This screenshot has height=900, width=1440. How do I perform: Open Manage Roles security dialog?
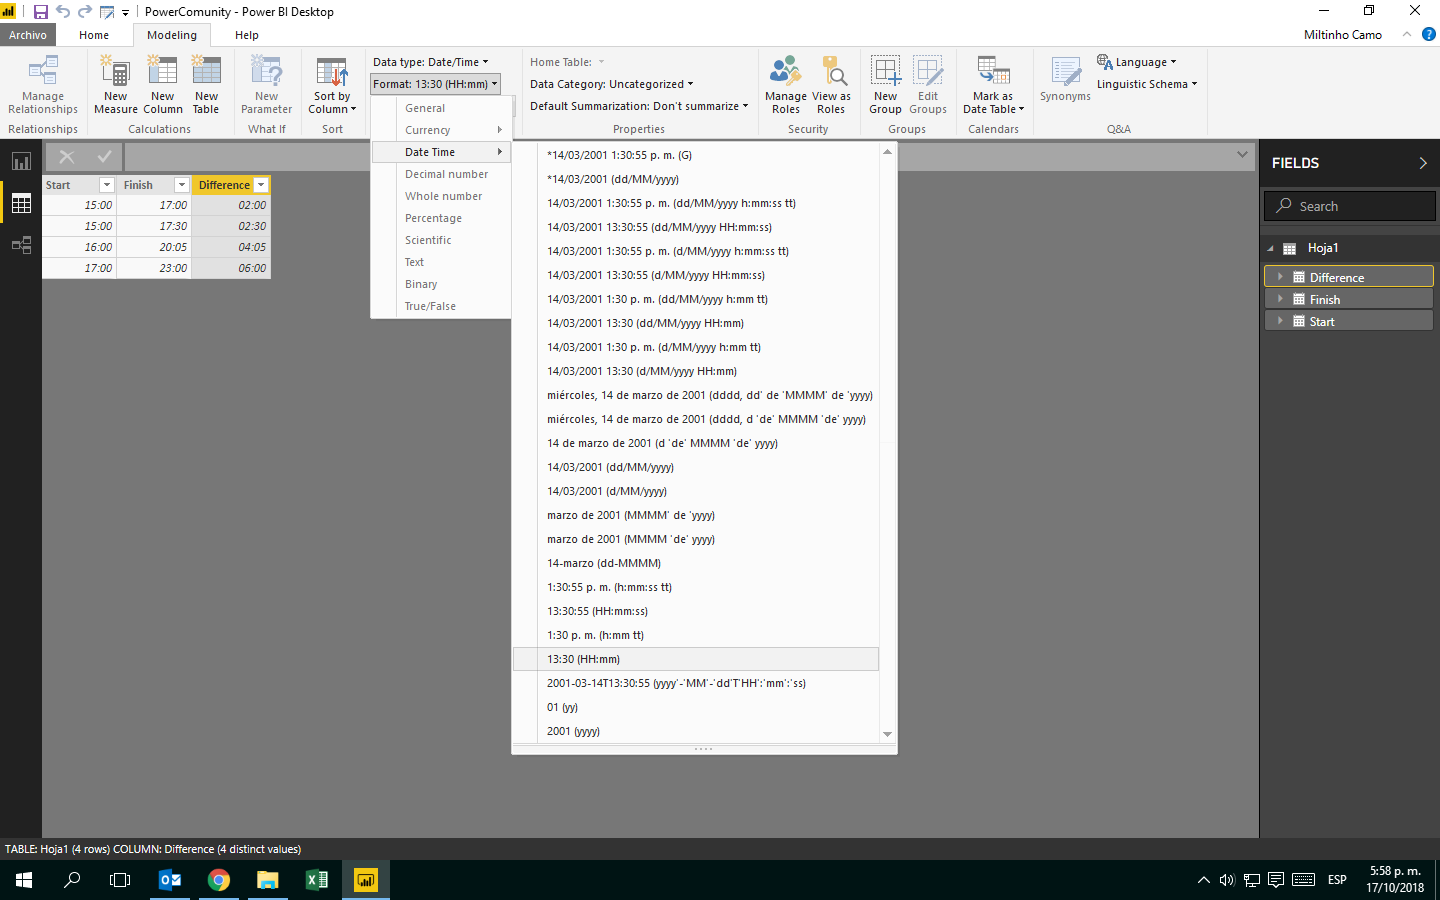(x=786, y=85)
